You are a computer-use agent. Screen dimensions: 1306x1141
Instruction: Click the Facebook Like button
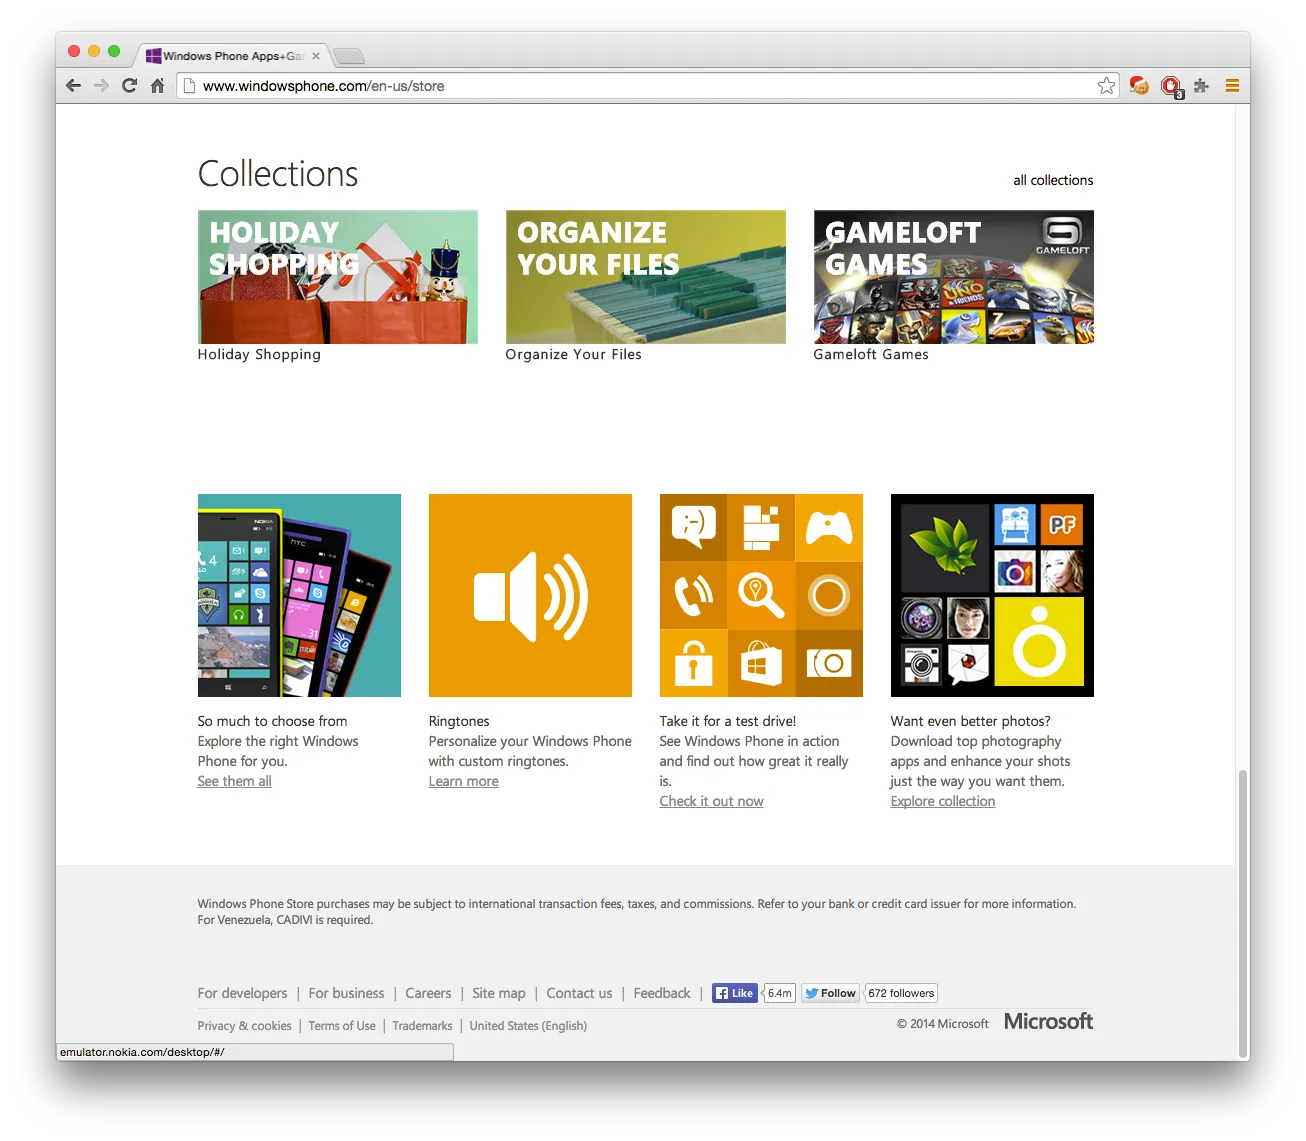pyautogui.click(x=735, y=993)
